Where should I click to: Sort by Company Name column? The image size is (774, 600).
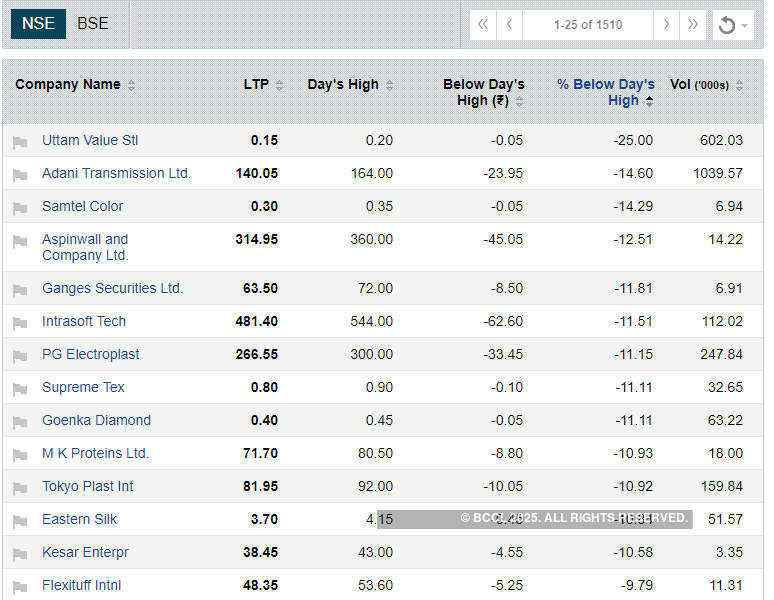(x=75, y=85)
